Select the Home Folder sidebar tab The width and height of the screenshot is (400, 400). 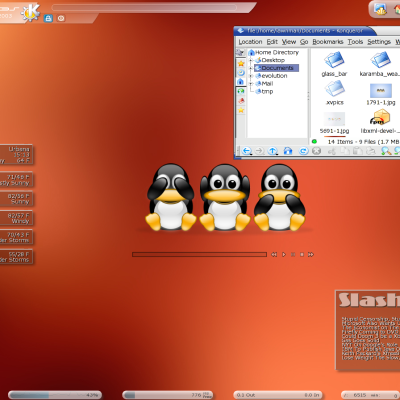[x=241, y=82]
